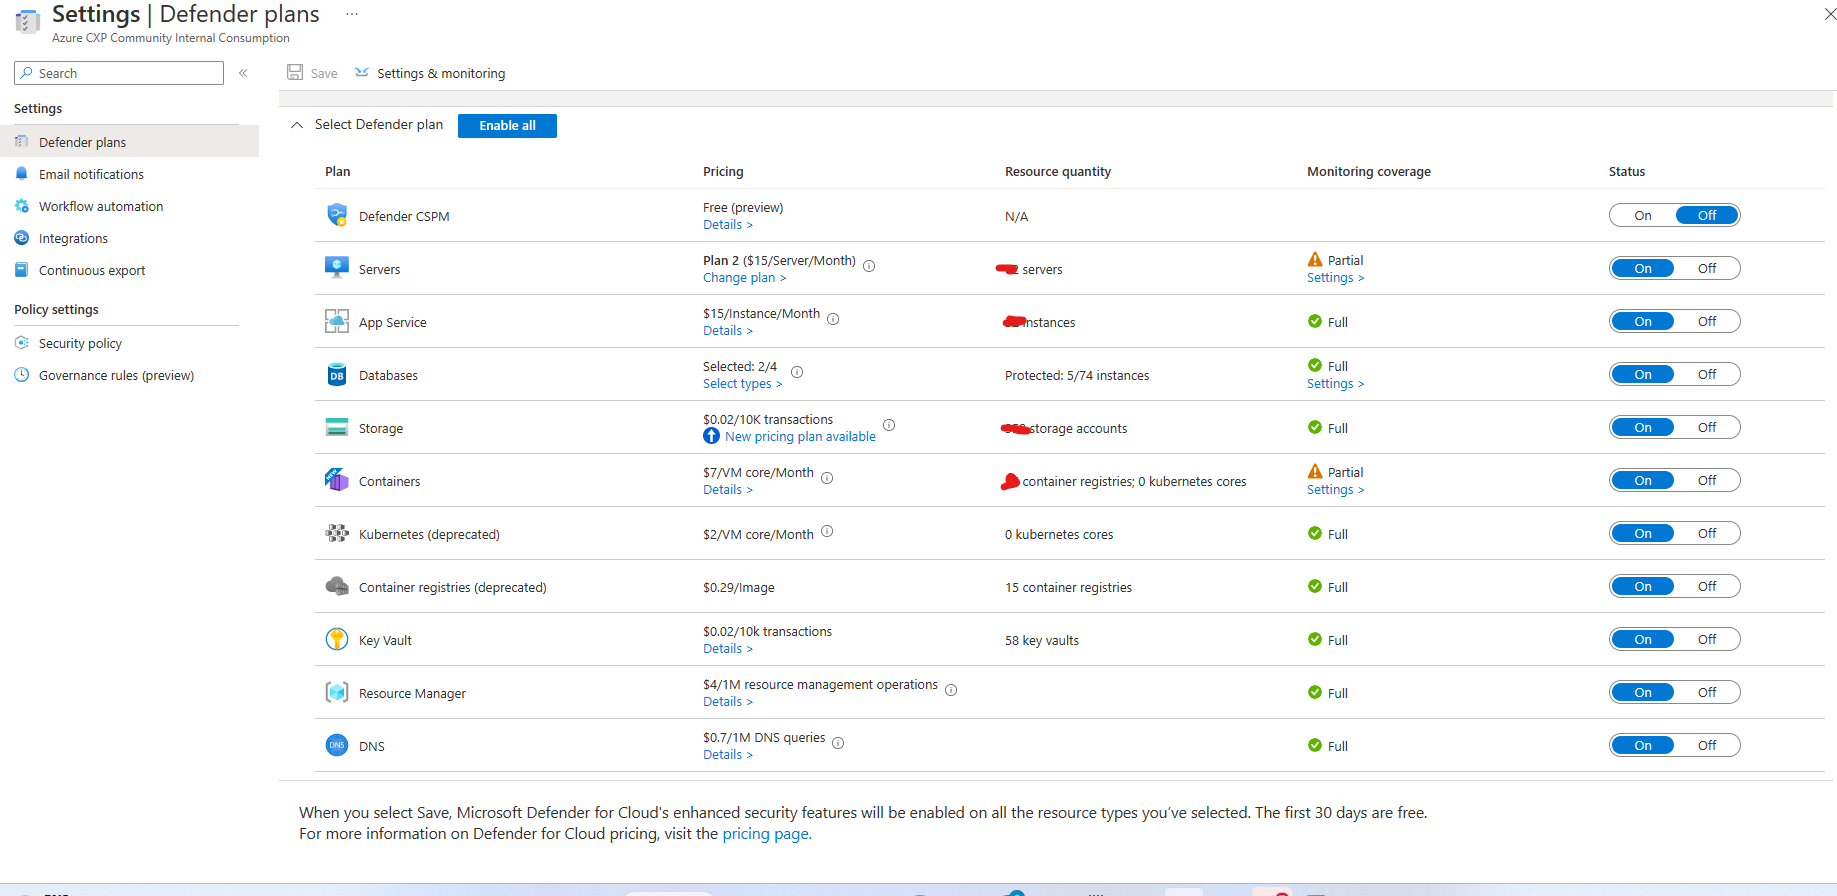
Task: Close the Defender plans blade
Action: click(1829, 14)
